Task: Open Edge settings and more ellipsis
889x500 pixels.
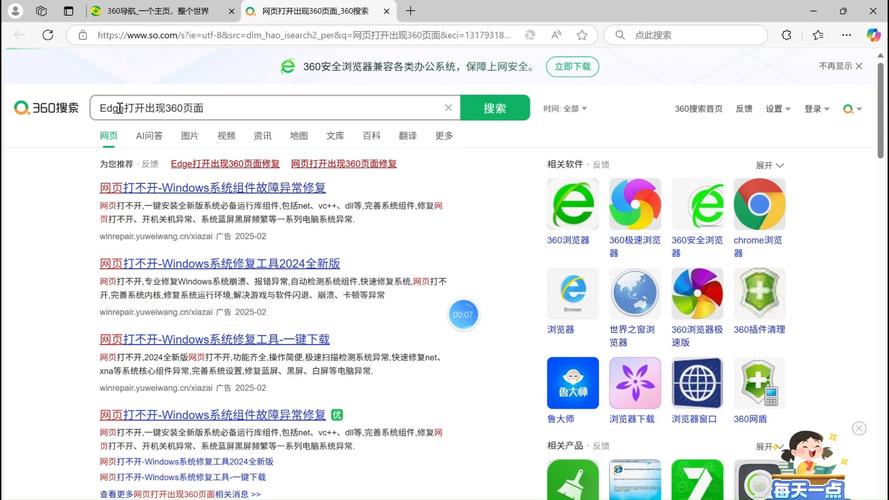Action: click(846, 35)
